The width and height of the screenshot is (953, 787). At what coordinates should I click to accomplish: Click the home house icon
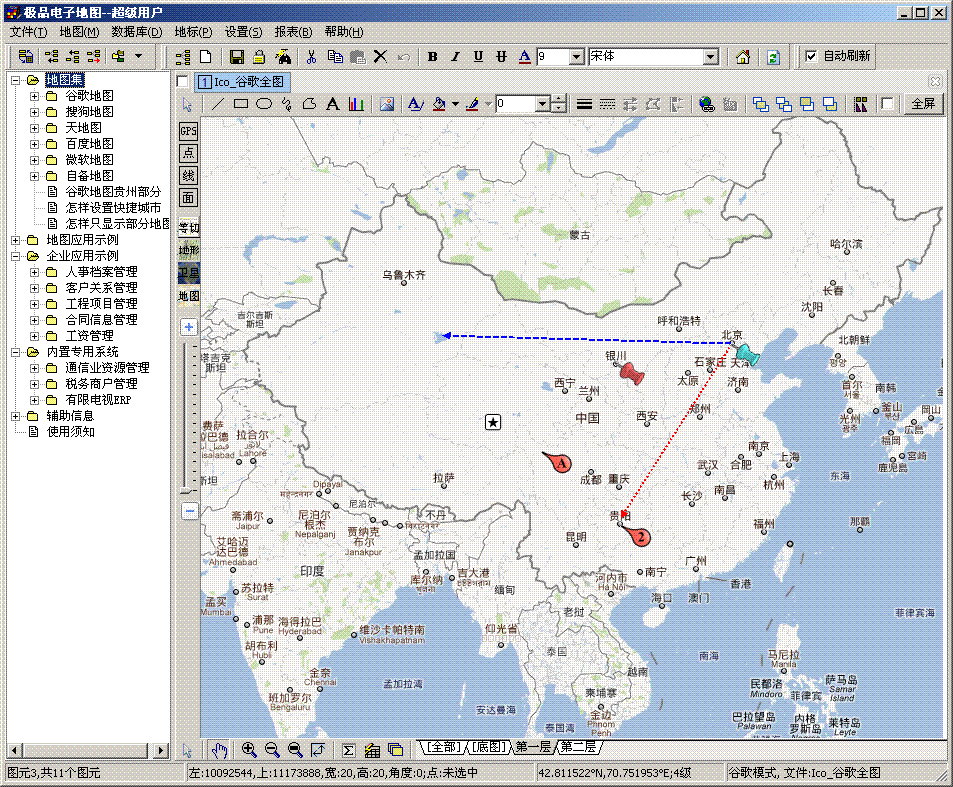tap(742, 57)
